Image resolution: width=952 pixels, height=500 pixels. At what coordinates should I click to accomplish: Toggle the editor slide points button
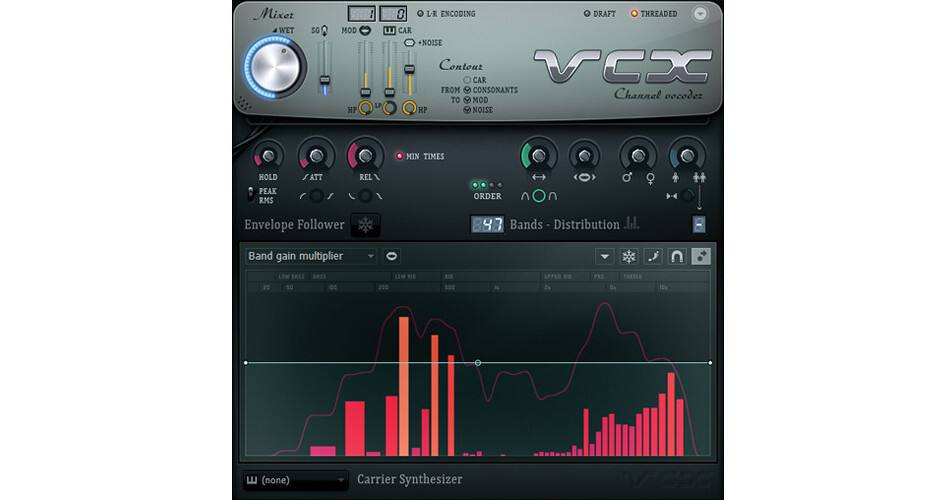tap(701, 257)
